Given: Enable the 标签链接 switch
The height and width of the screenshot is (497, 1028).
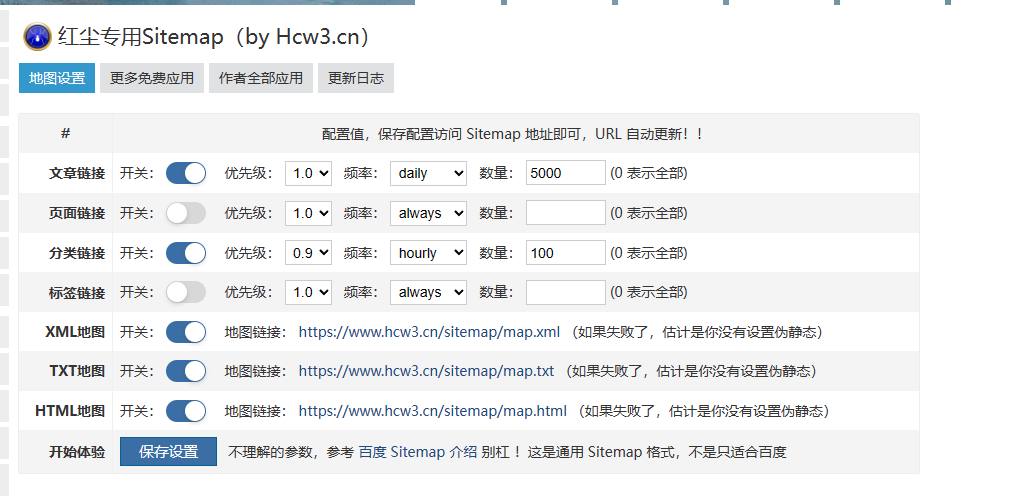Looking at the screenshot, I should tap(186, 292).
